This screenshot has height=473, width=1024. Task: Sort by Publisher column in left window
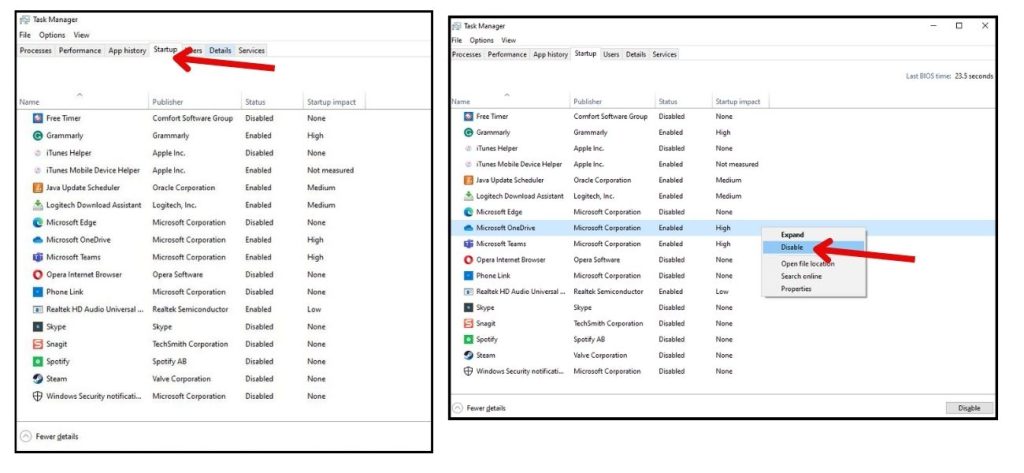(168, 102)
